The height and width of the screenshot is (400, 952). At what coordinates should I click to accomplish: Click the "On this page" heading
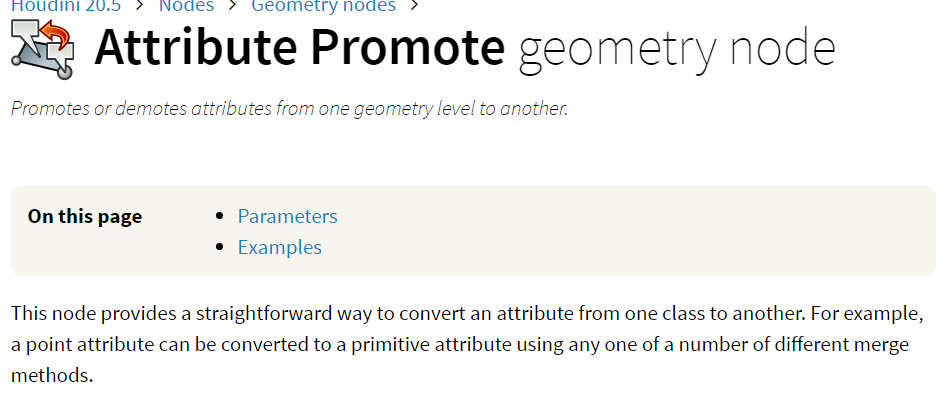(84, 217)
